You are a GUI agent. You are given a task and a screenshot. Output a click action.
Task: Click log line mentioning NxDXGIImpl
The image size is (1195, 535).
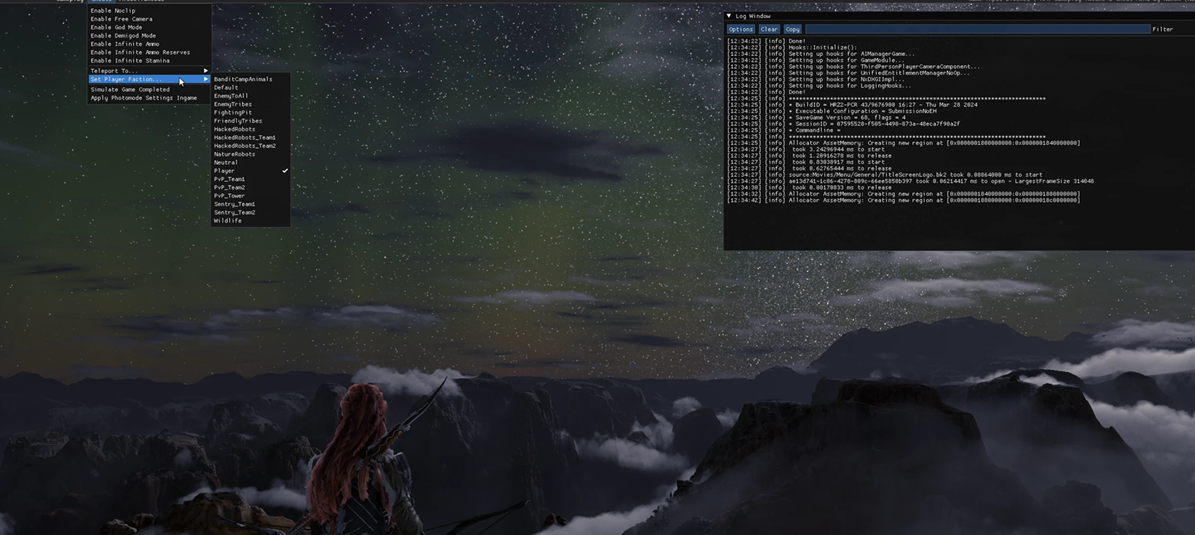817,79
